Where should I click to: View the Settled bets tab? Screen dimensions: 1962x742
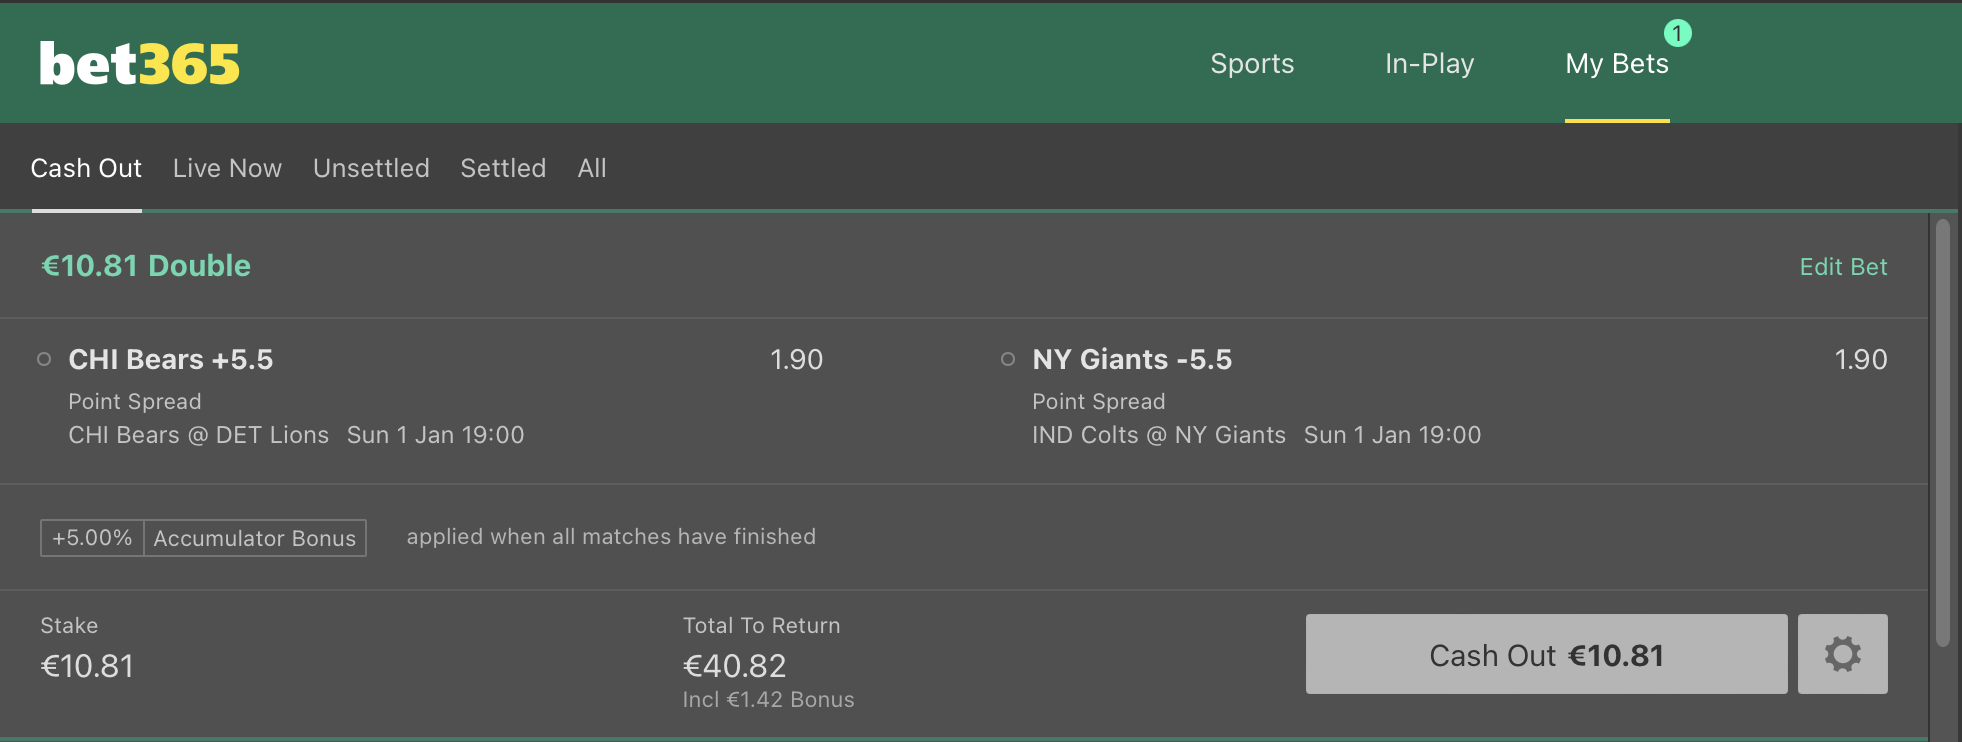pyautogui.click(x=503, y=168)
